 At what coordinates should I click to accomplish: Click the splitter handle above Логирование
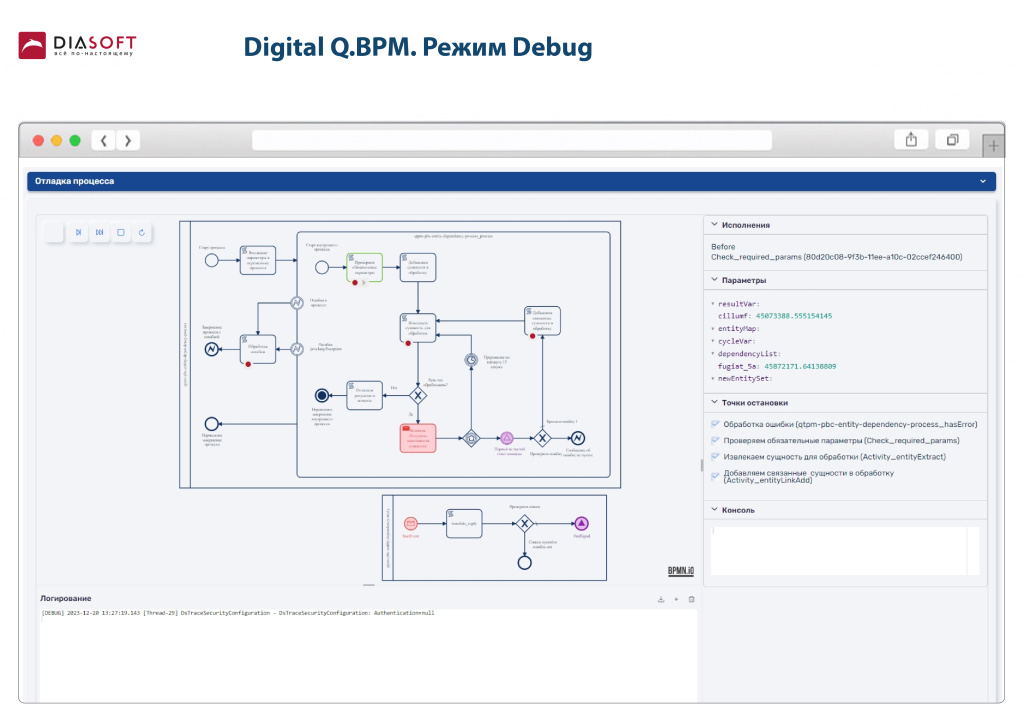pos(369,585)
